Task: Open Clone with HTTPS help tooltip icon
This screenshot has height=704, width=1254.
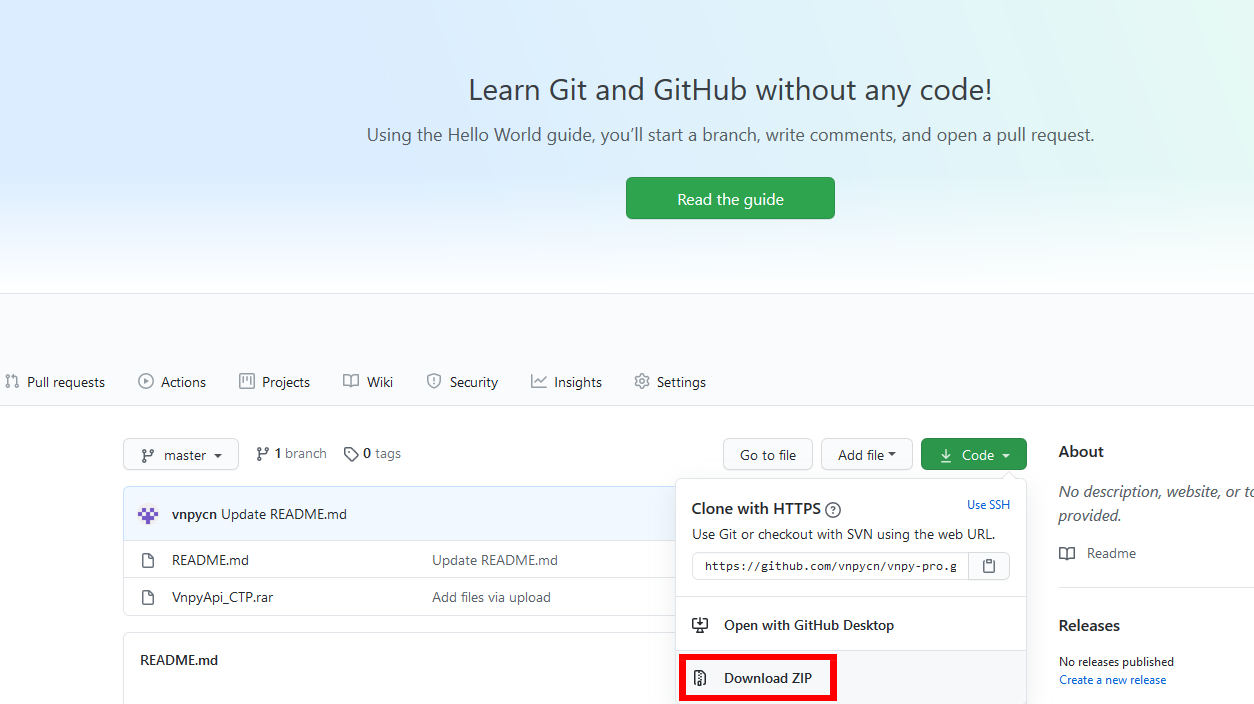Action: click(834, 509)
